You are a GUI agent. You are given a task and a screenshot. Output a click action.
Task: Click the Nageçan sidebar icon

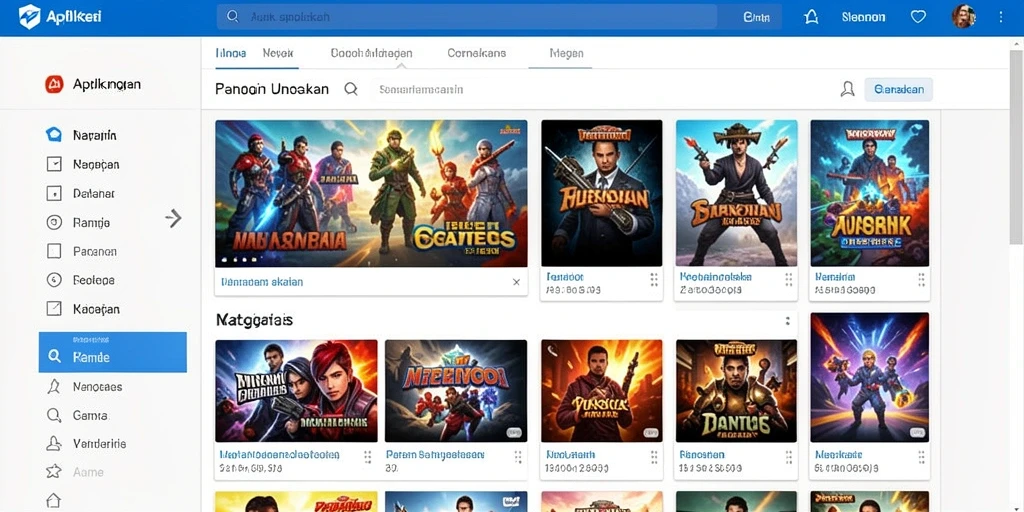54,165
